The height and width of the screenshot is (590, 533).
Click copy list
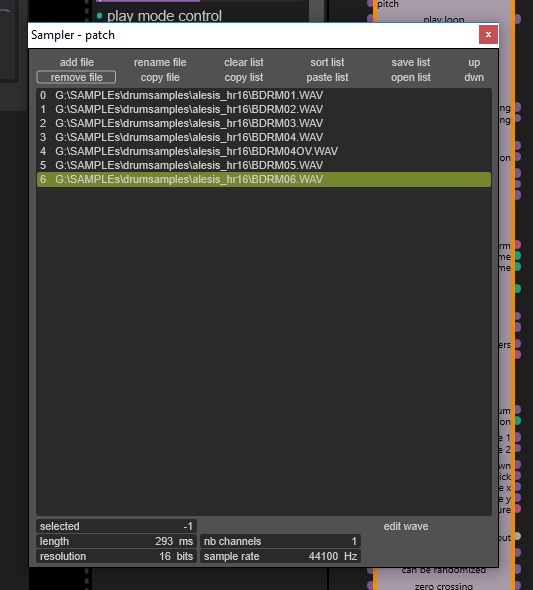click(244, 77)
